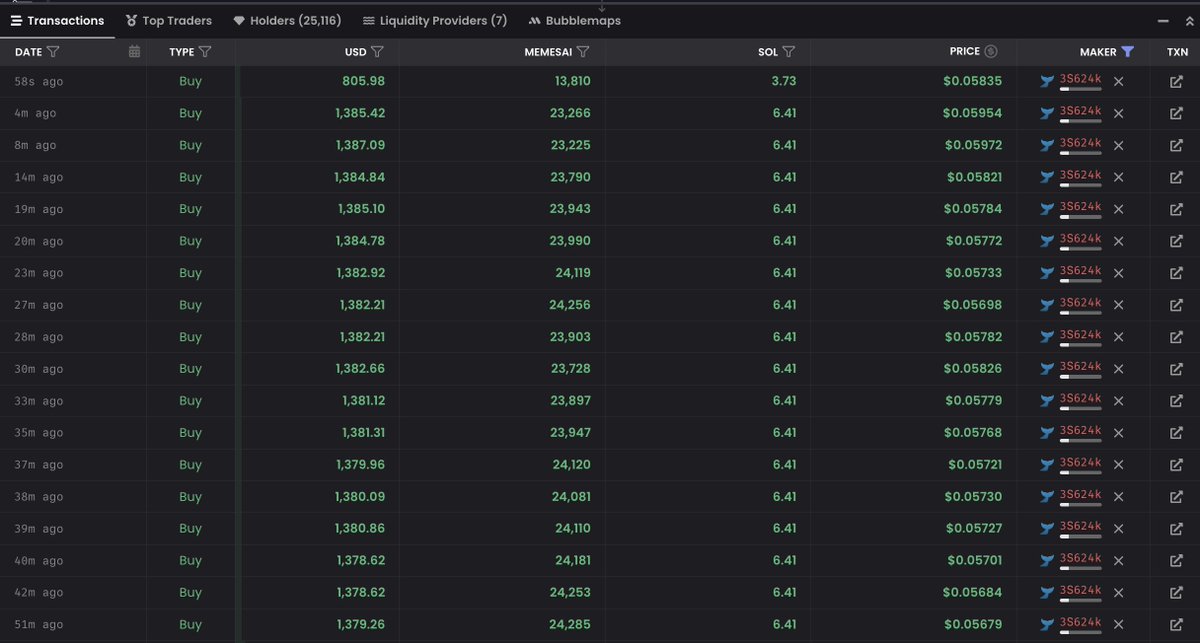Click the Type column filter funnel
Screen dimensions: 1200x643
point(204,51)
